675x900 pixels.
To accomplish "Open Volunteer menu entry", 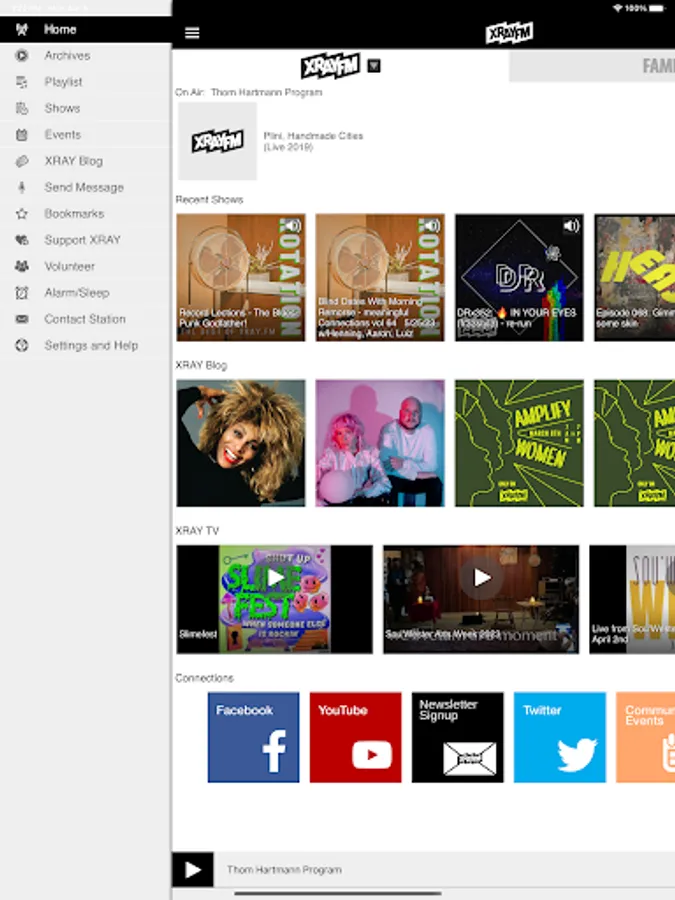I will (86, 266).
